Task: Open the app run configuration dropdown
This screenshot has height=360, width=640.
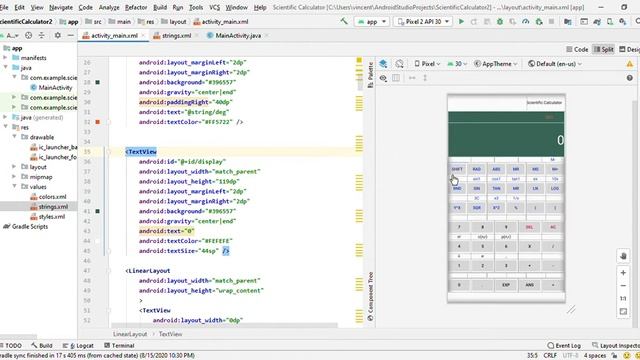Action: click(371, 21)
